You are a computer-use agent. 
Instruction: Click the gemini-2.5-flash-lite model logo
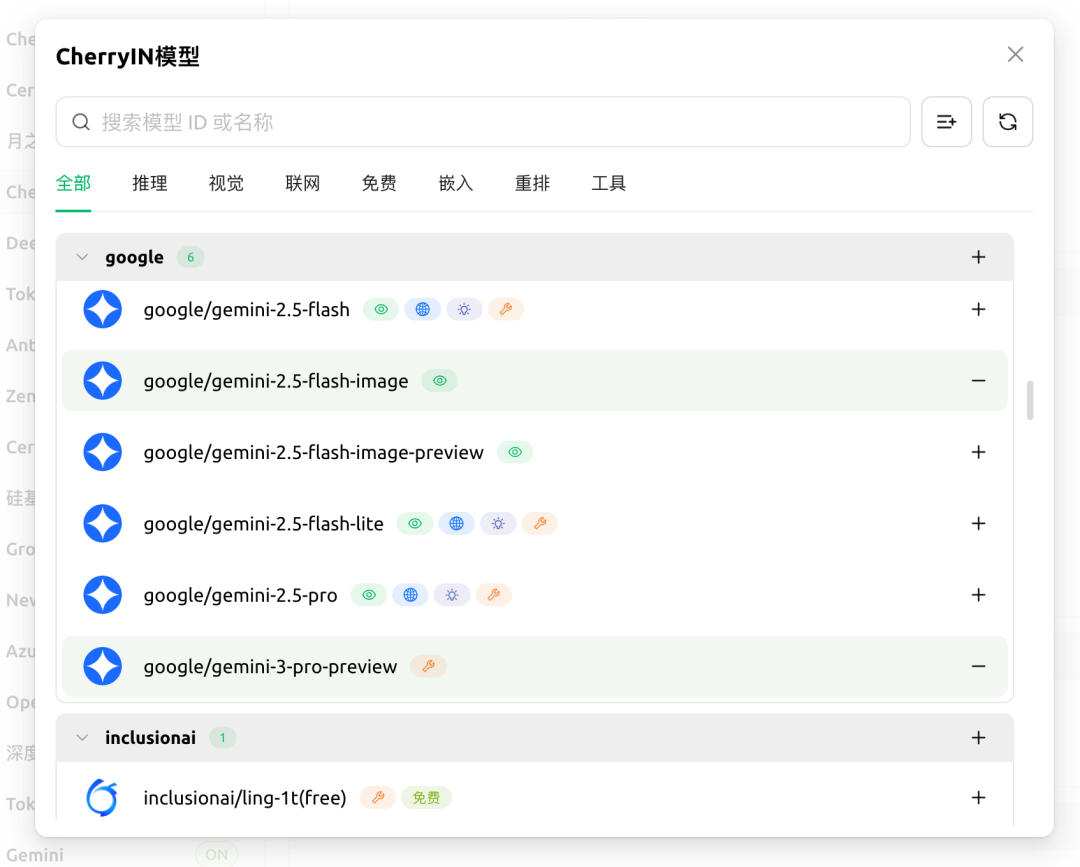[103, 523]
